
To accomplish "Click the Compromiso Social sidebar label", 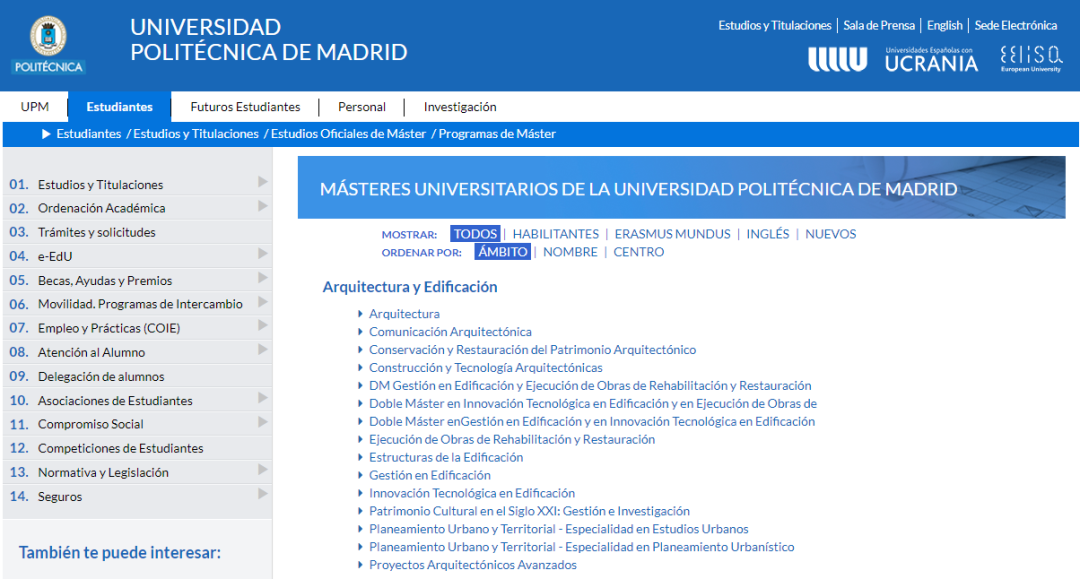I will tap(91, 424).
